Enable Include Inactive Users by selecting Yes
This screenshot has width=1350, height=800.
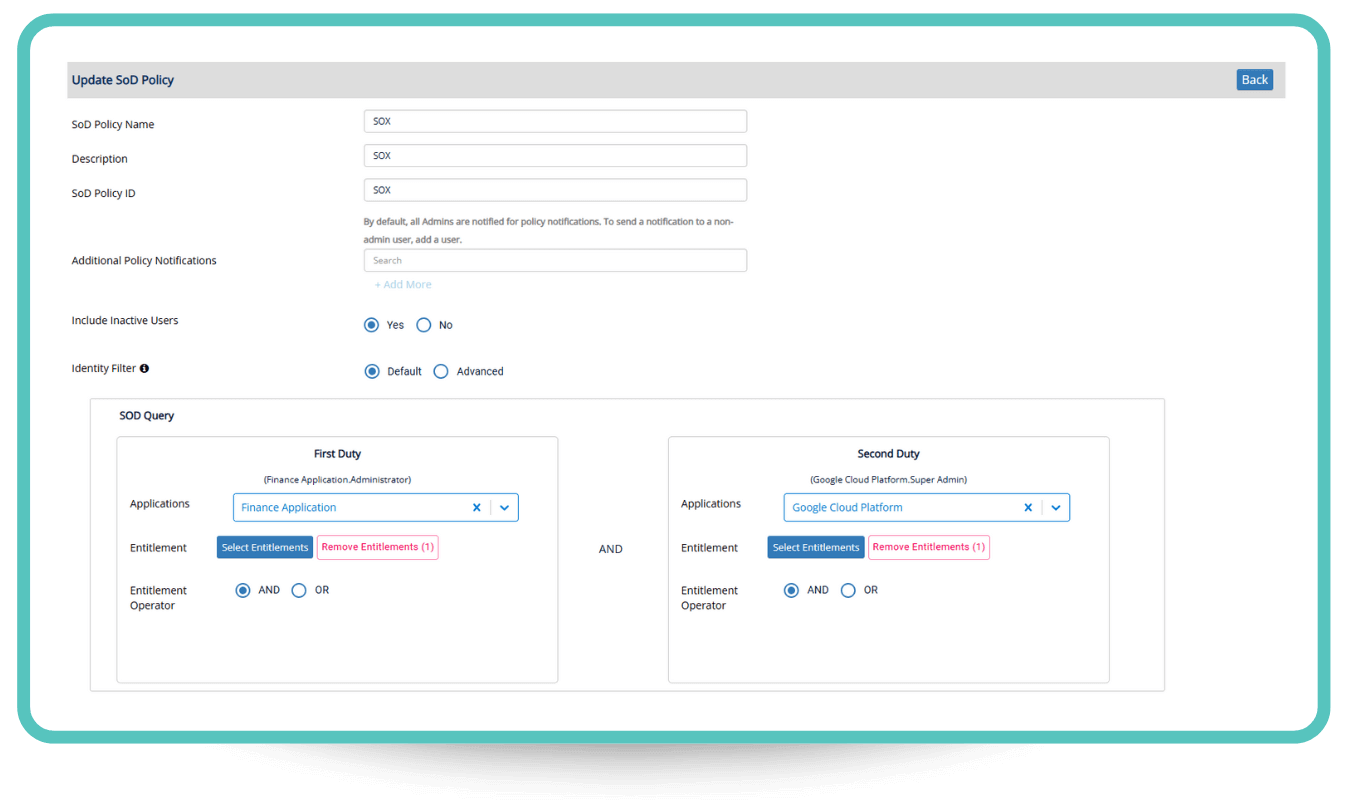click(x=371, y=324)
